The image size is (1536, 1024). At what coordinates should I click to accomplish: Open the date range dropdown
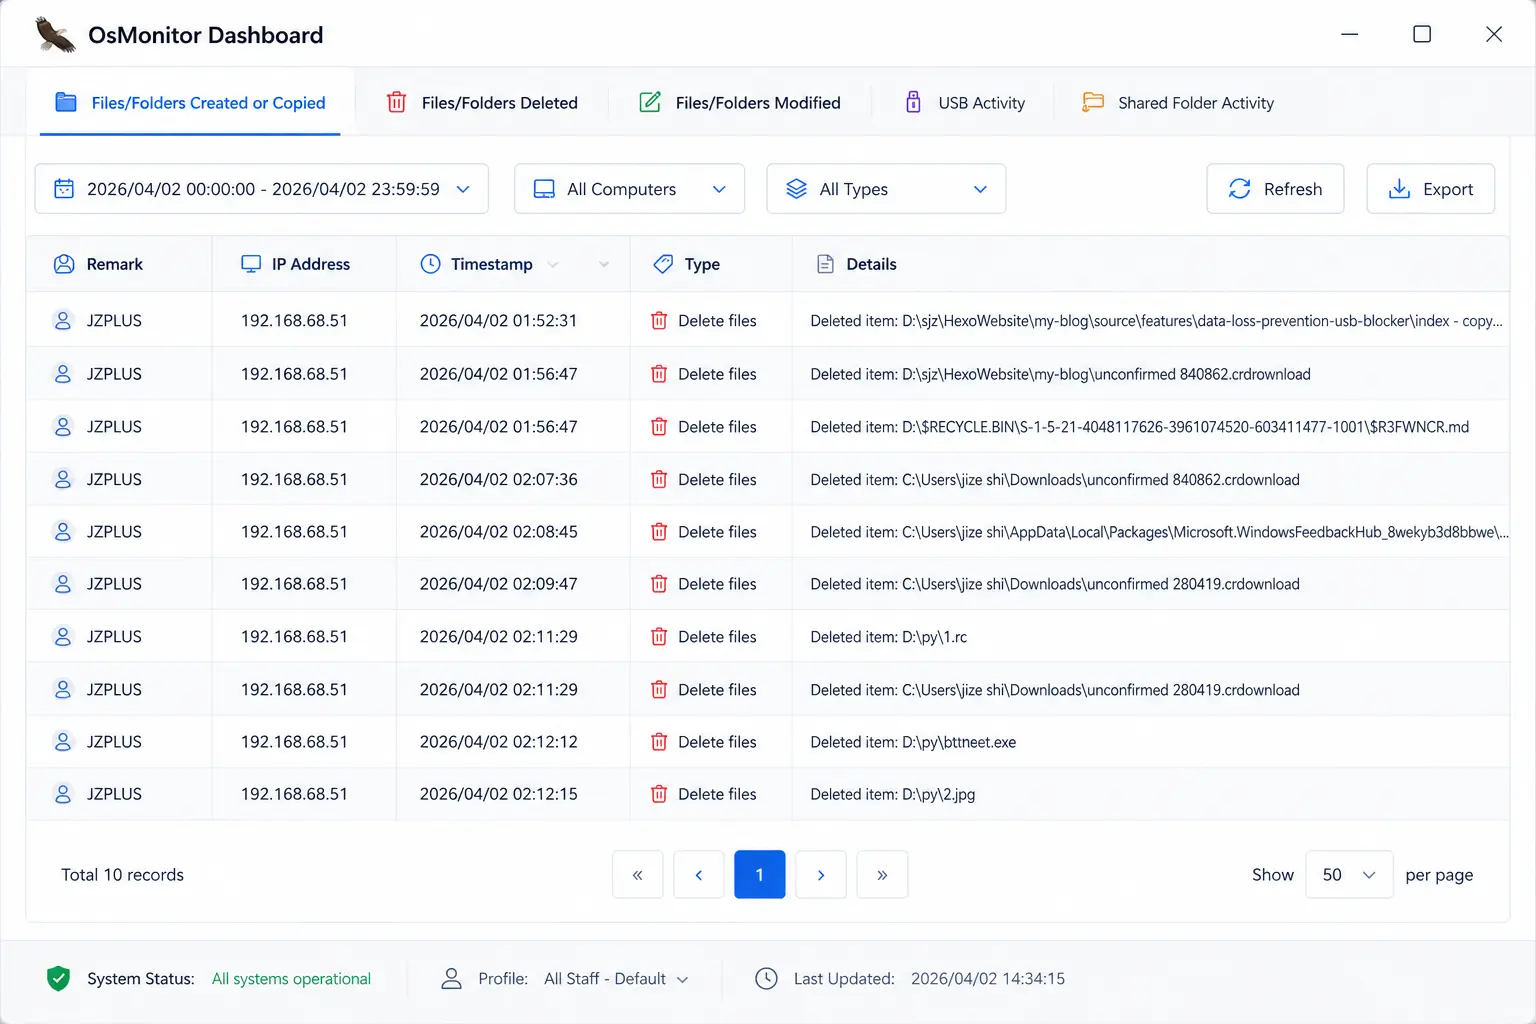tap(262, 189)
